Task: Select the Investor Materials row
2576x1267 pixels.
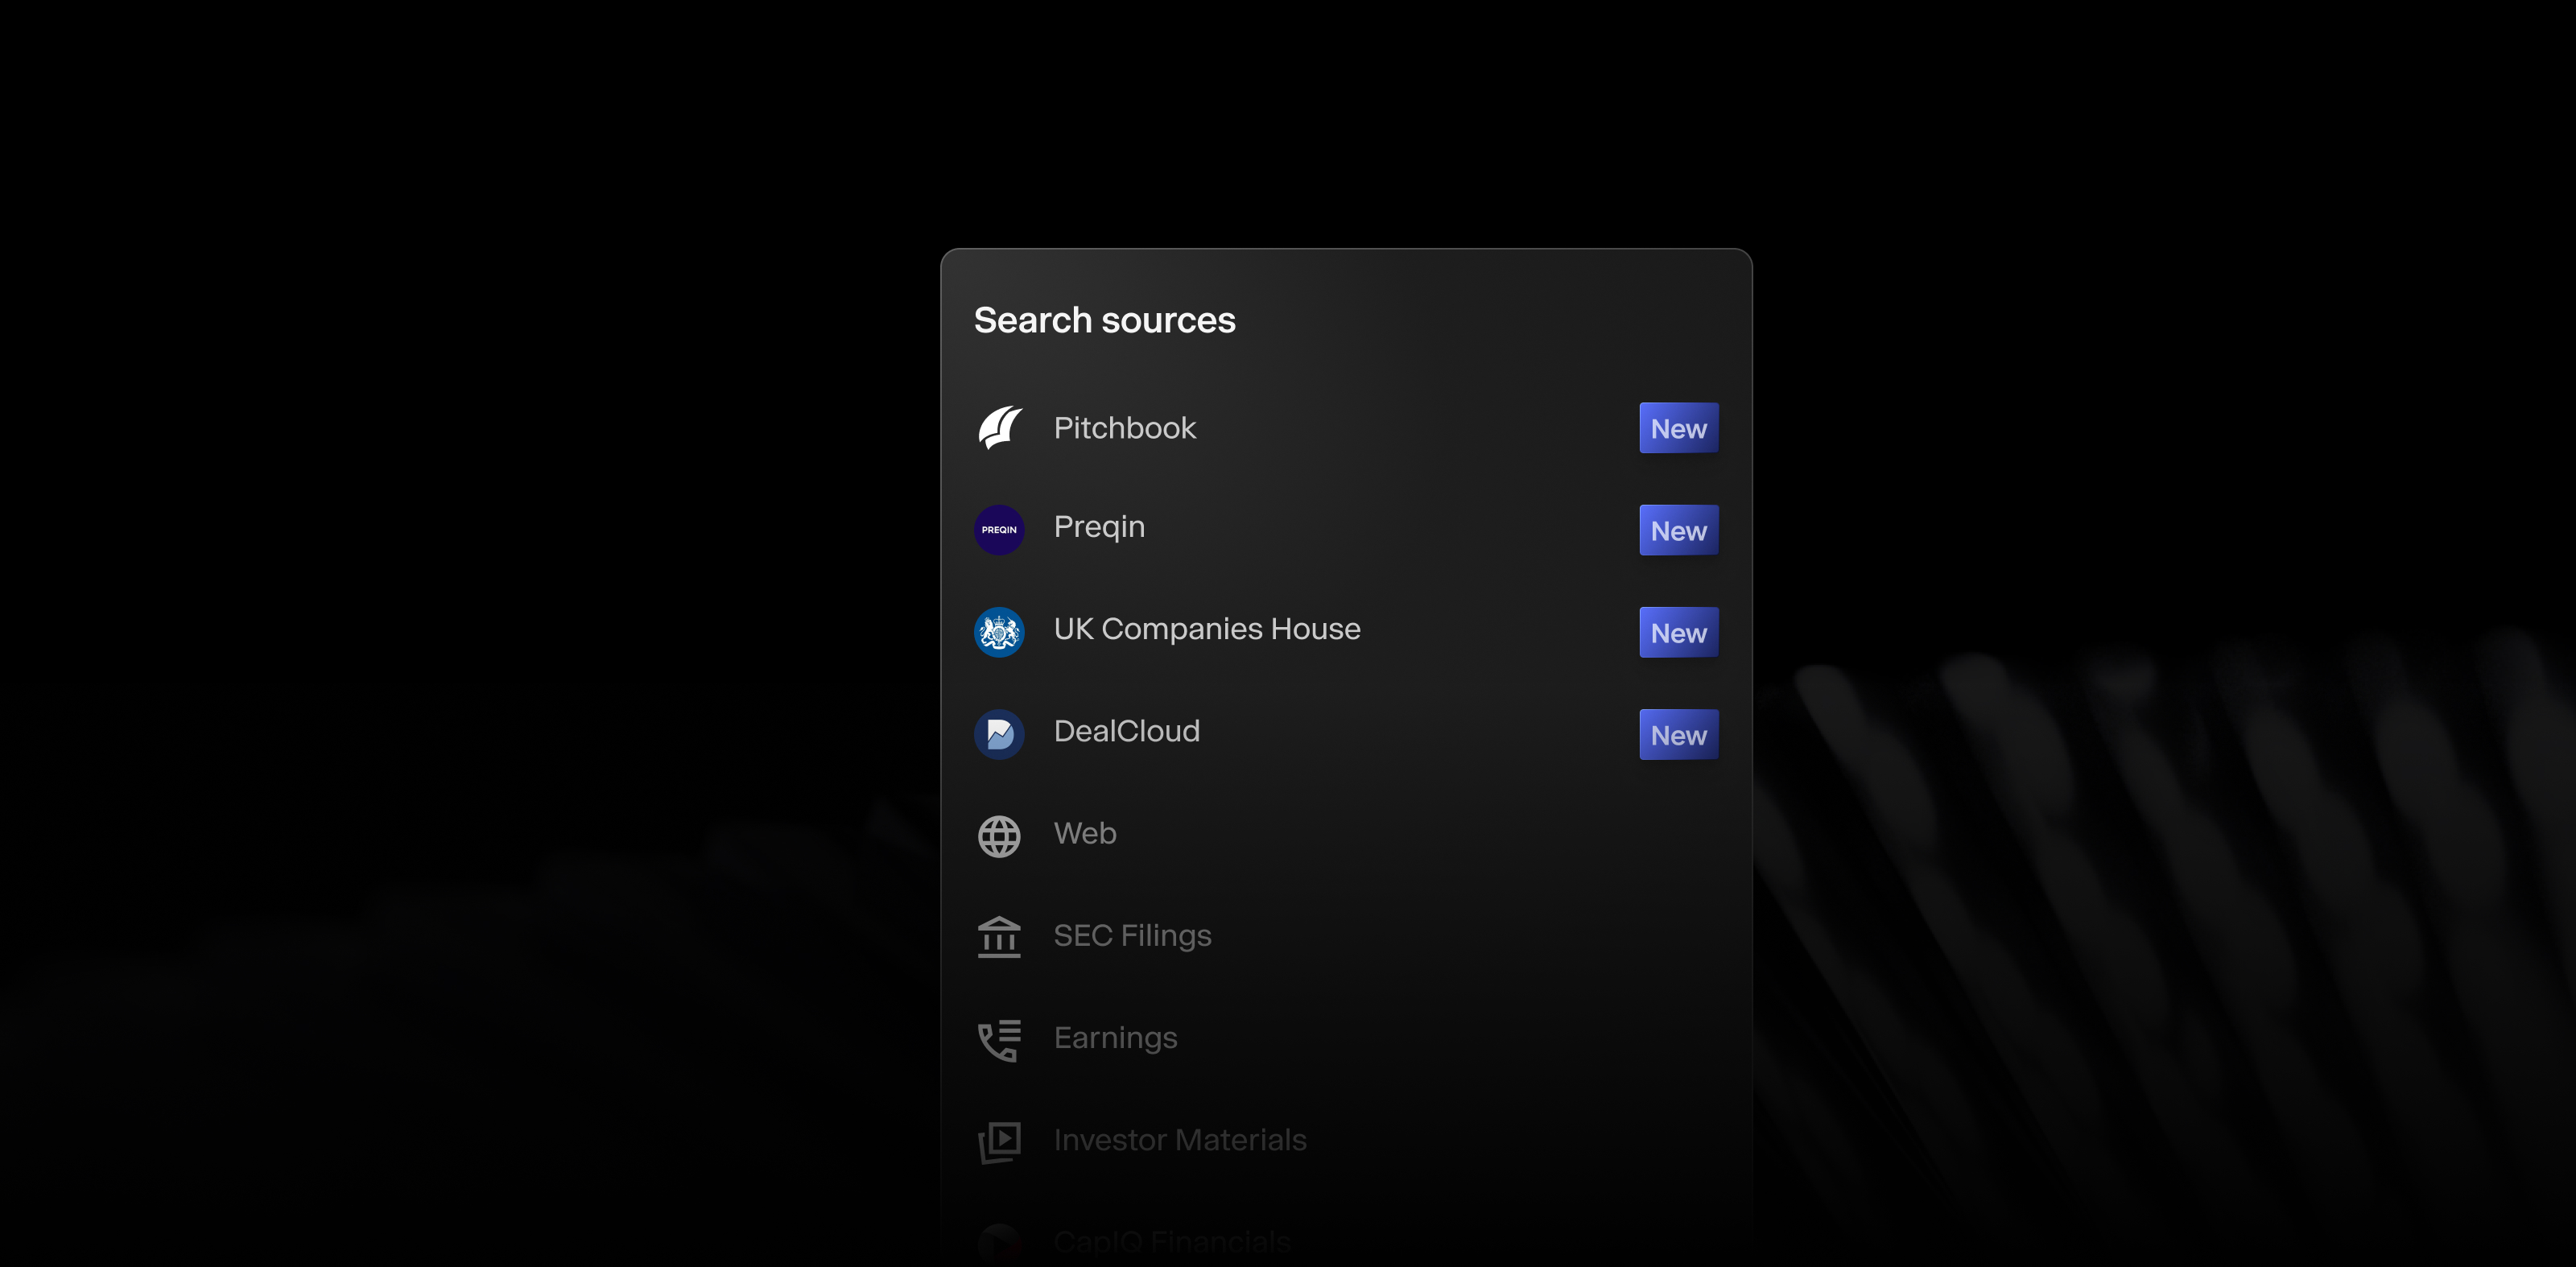Action: (1179, 1140)
